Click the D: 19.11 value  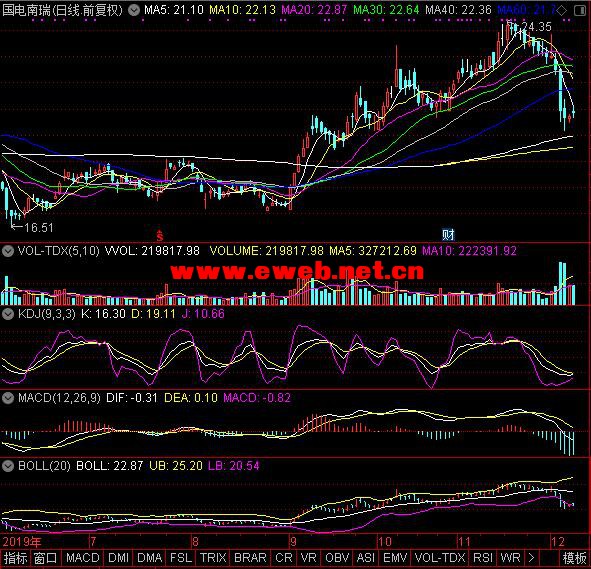(x=153, y=314)
